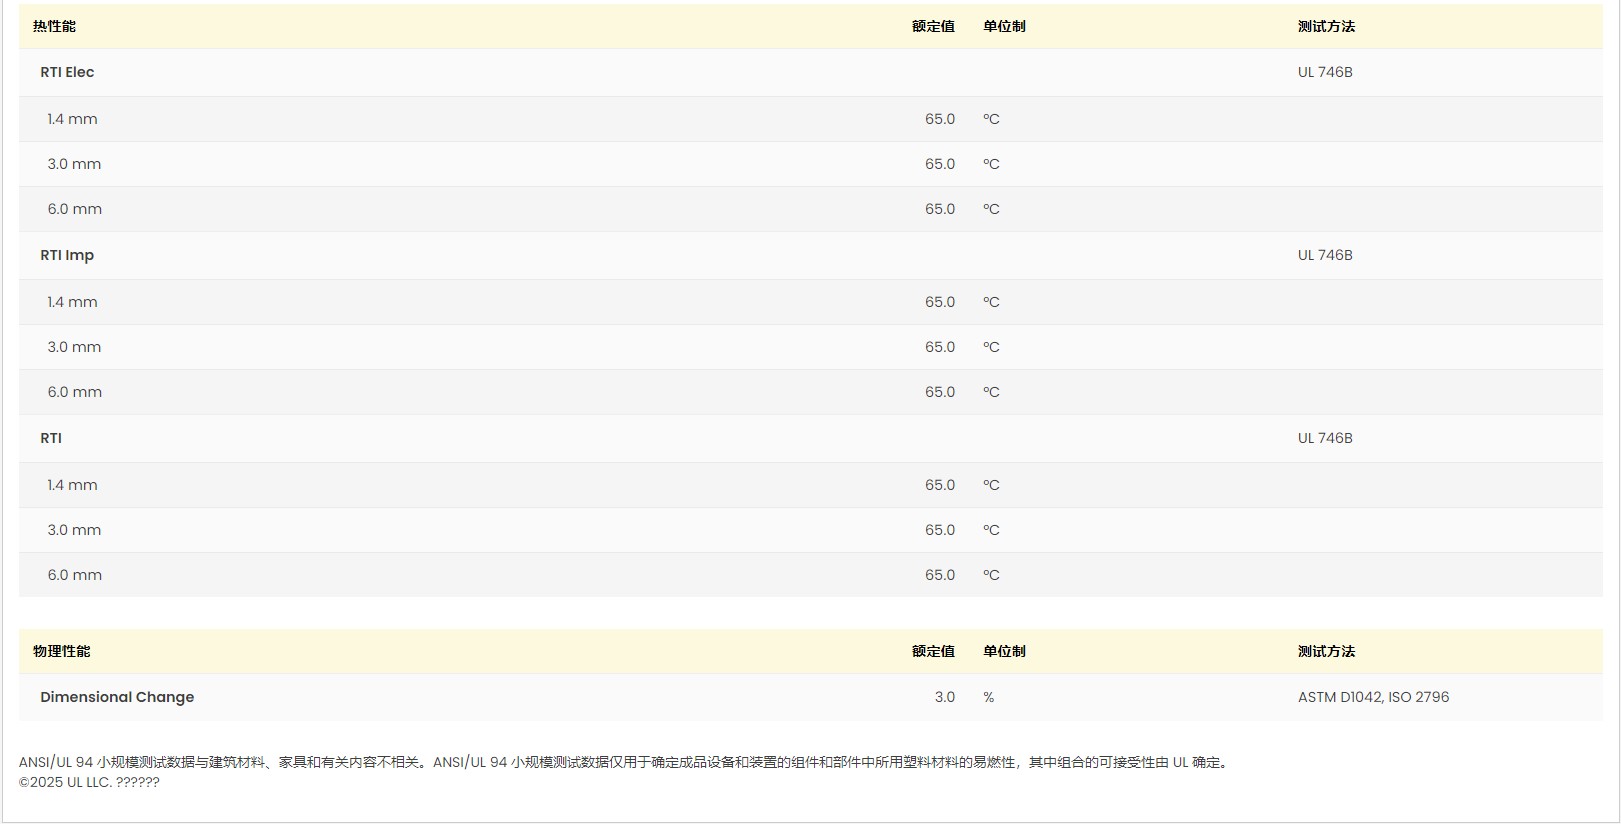Screen dimensions: 1621x824
Task: Select °C unit for plain RTI 1.4 mm
Action: [991, 485]
